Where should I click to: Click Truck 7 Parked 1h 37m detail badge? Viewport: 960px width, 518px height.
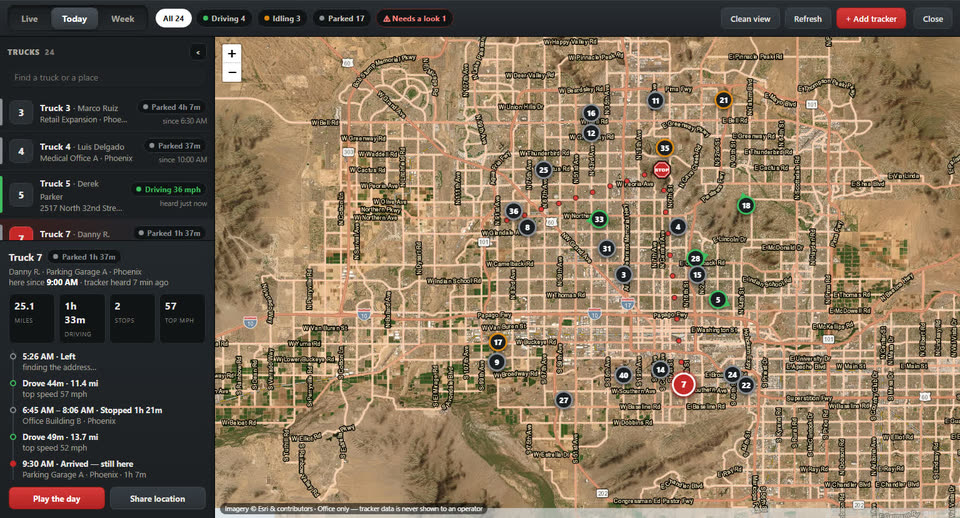click(84, 257)
